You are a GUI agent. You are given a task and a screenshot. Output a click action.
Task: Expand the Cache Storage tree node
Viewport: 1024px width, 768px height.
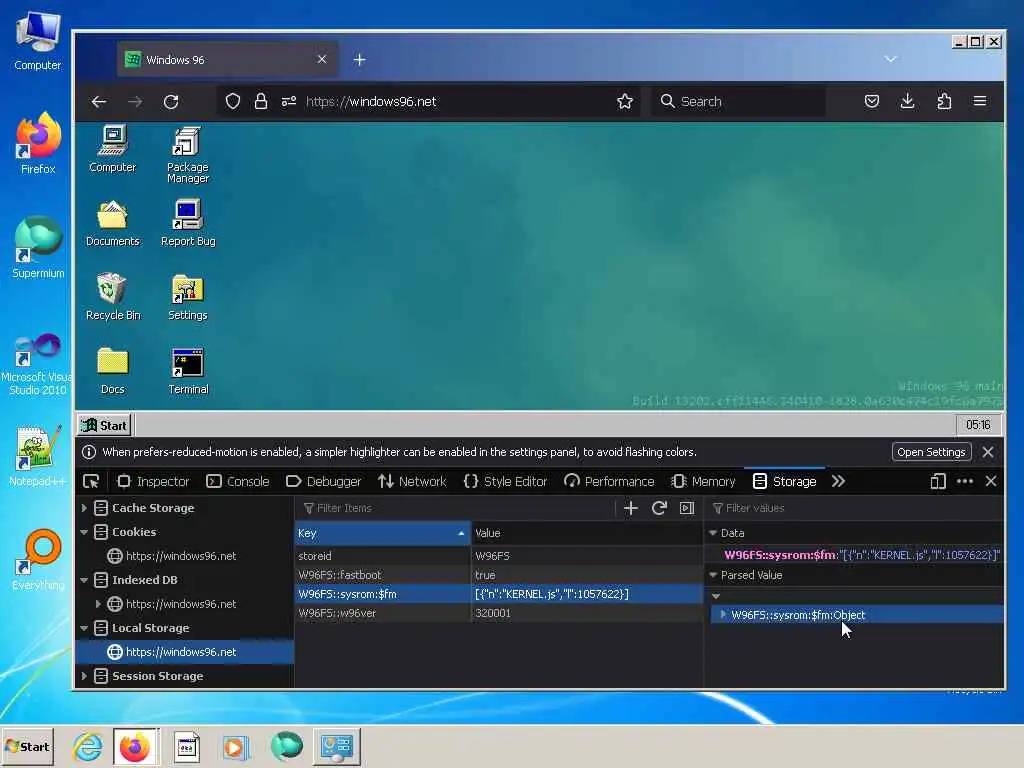[84, 508]
